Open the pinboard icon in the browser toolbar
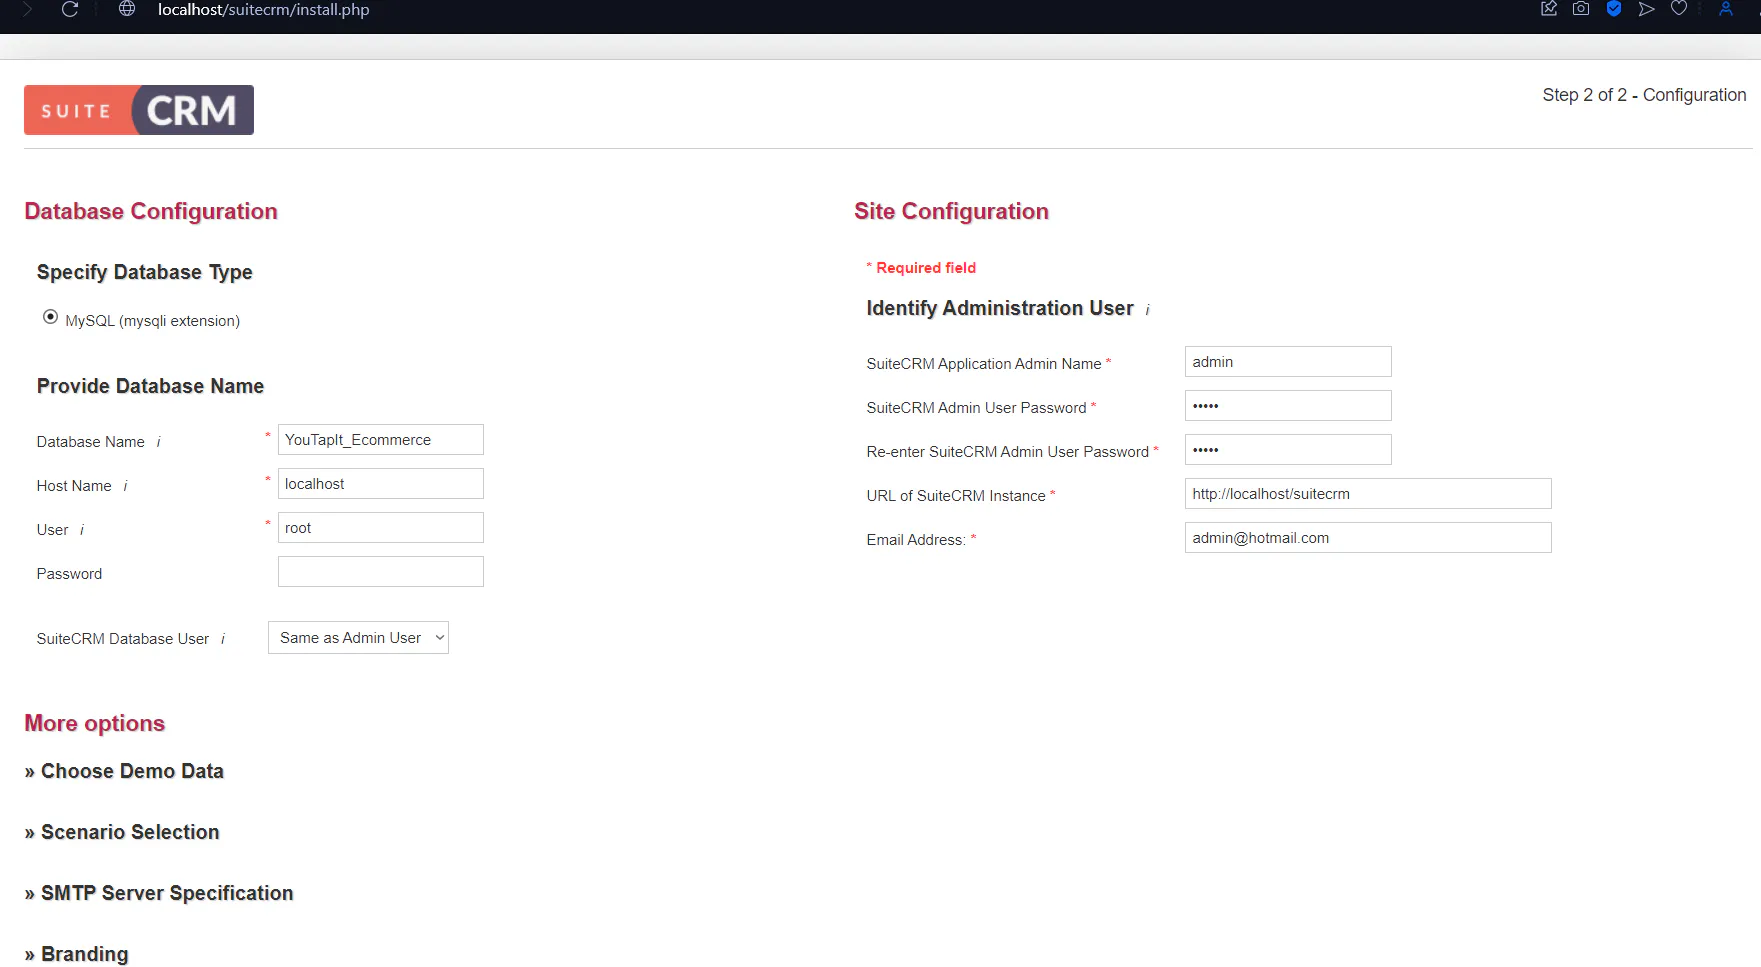 (1549, 9)
